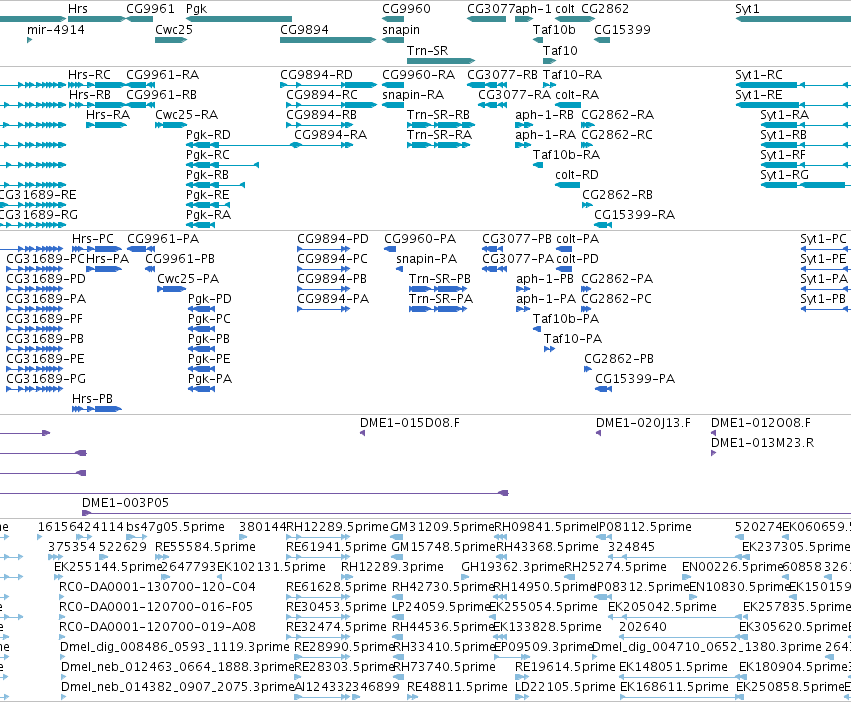
Task: Select EST GM31209.5prime
Action: 442,527
